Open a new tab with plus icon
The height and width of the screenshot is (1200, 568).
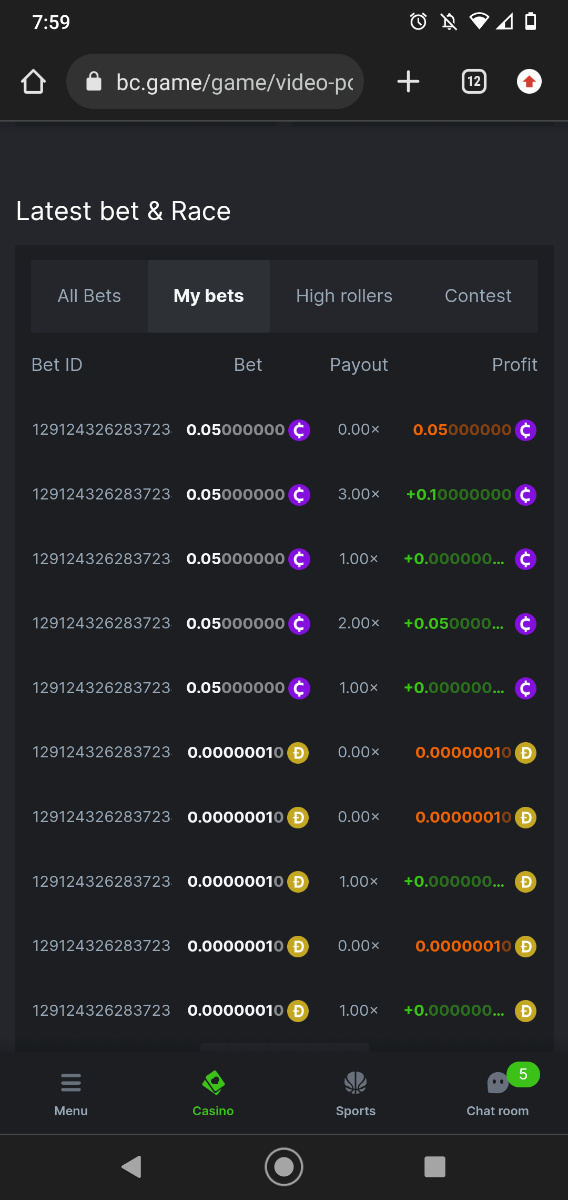[408, 82]
